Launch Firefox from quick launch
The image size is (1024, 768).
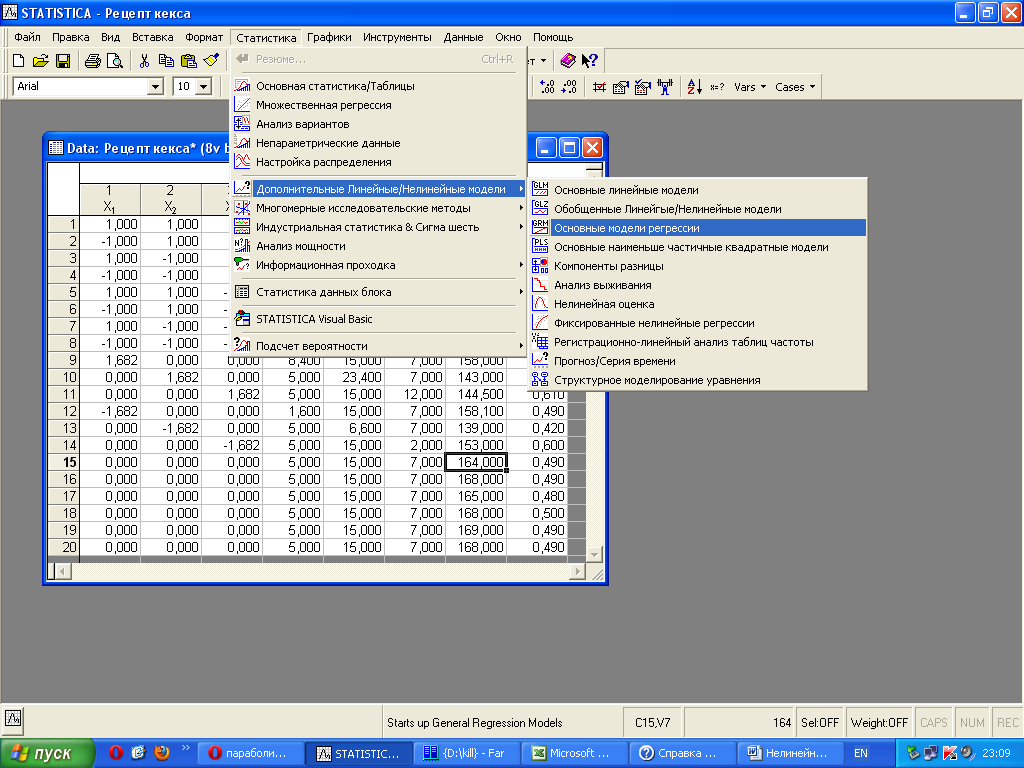162,752
